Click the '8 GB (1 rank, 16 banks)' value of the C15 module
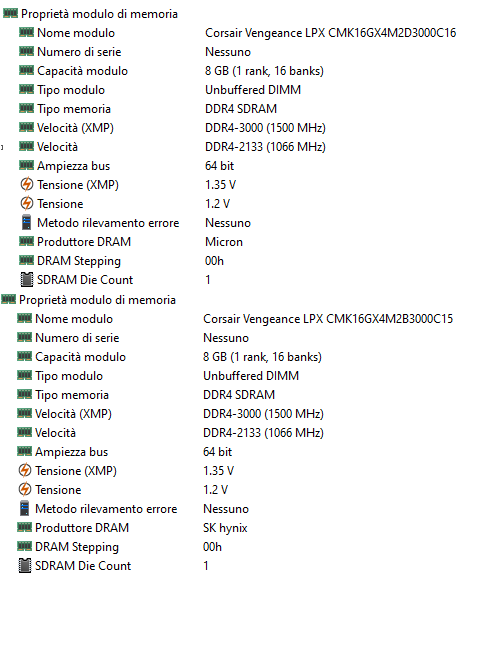Image resolution: width=482 pixels, height=648 pixels. coord(262,357)
